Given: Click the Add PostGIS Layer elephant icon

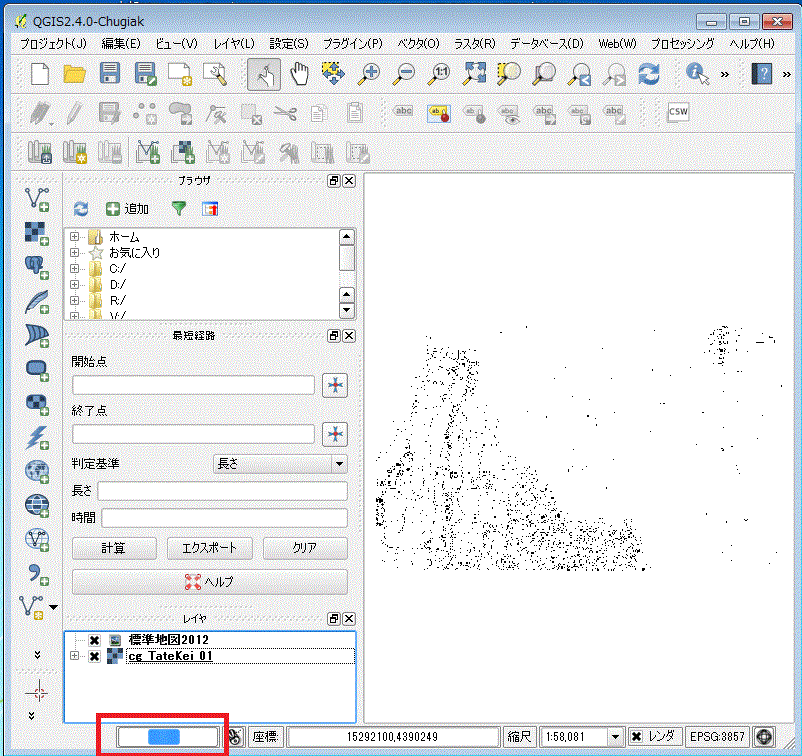Looking at the screenshot, I should (37, 266).
